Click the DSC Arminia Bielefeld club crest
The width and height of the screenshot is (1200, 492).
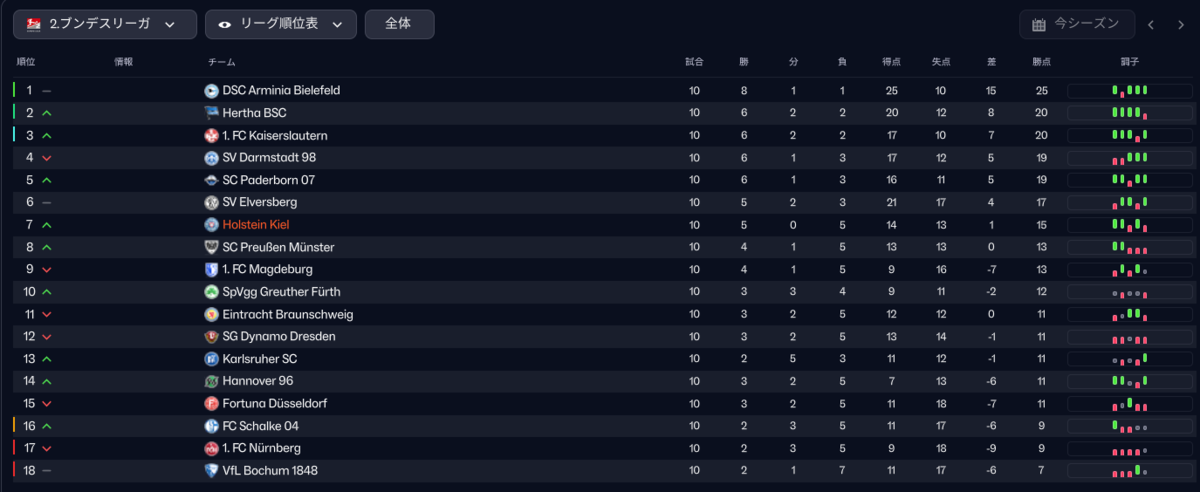click(211, 91)
